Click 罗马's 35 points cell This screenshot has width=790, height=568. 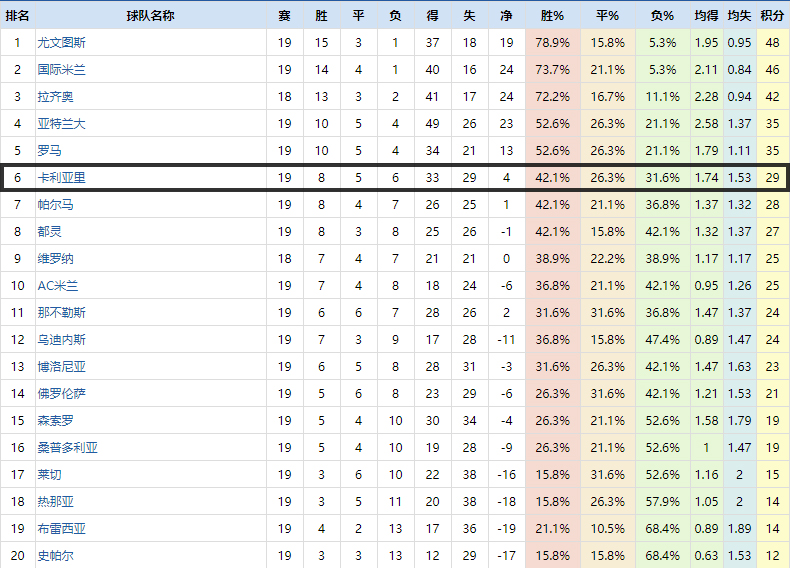pyautogui.click(x=772, y=151)
